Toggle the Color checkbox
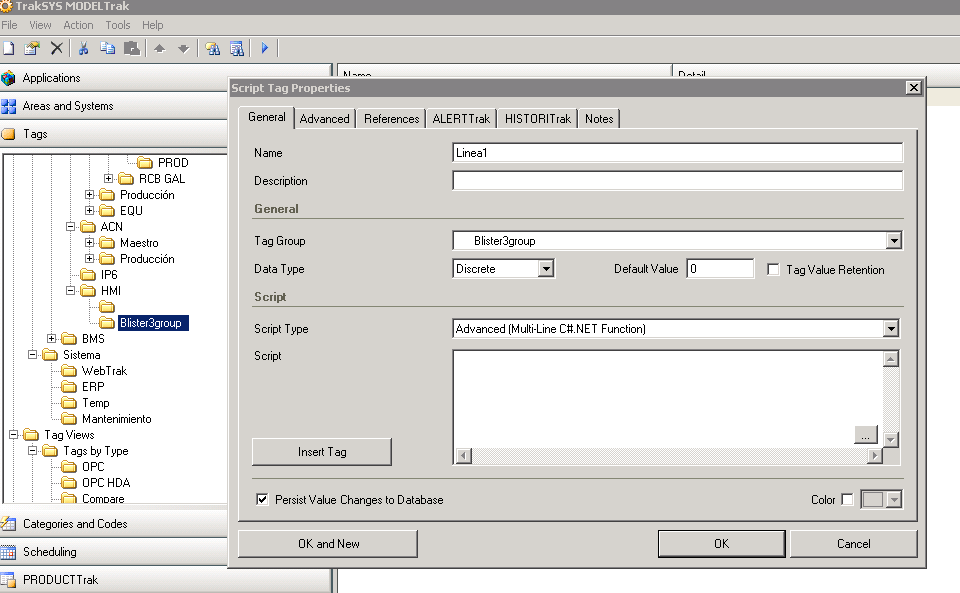Image resolution: width=960 pixels, height=593 pixels. click(x=847, y=499)
